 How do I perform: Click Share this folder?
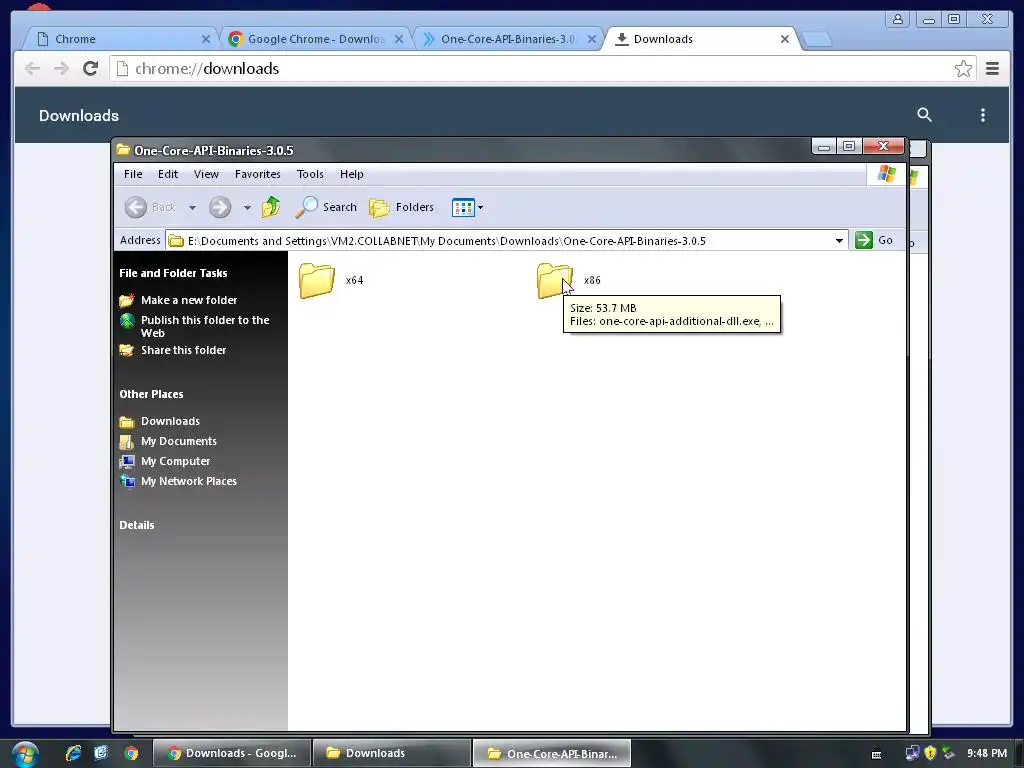coord(184,350)
